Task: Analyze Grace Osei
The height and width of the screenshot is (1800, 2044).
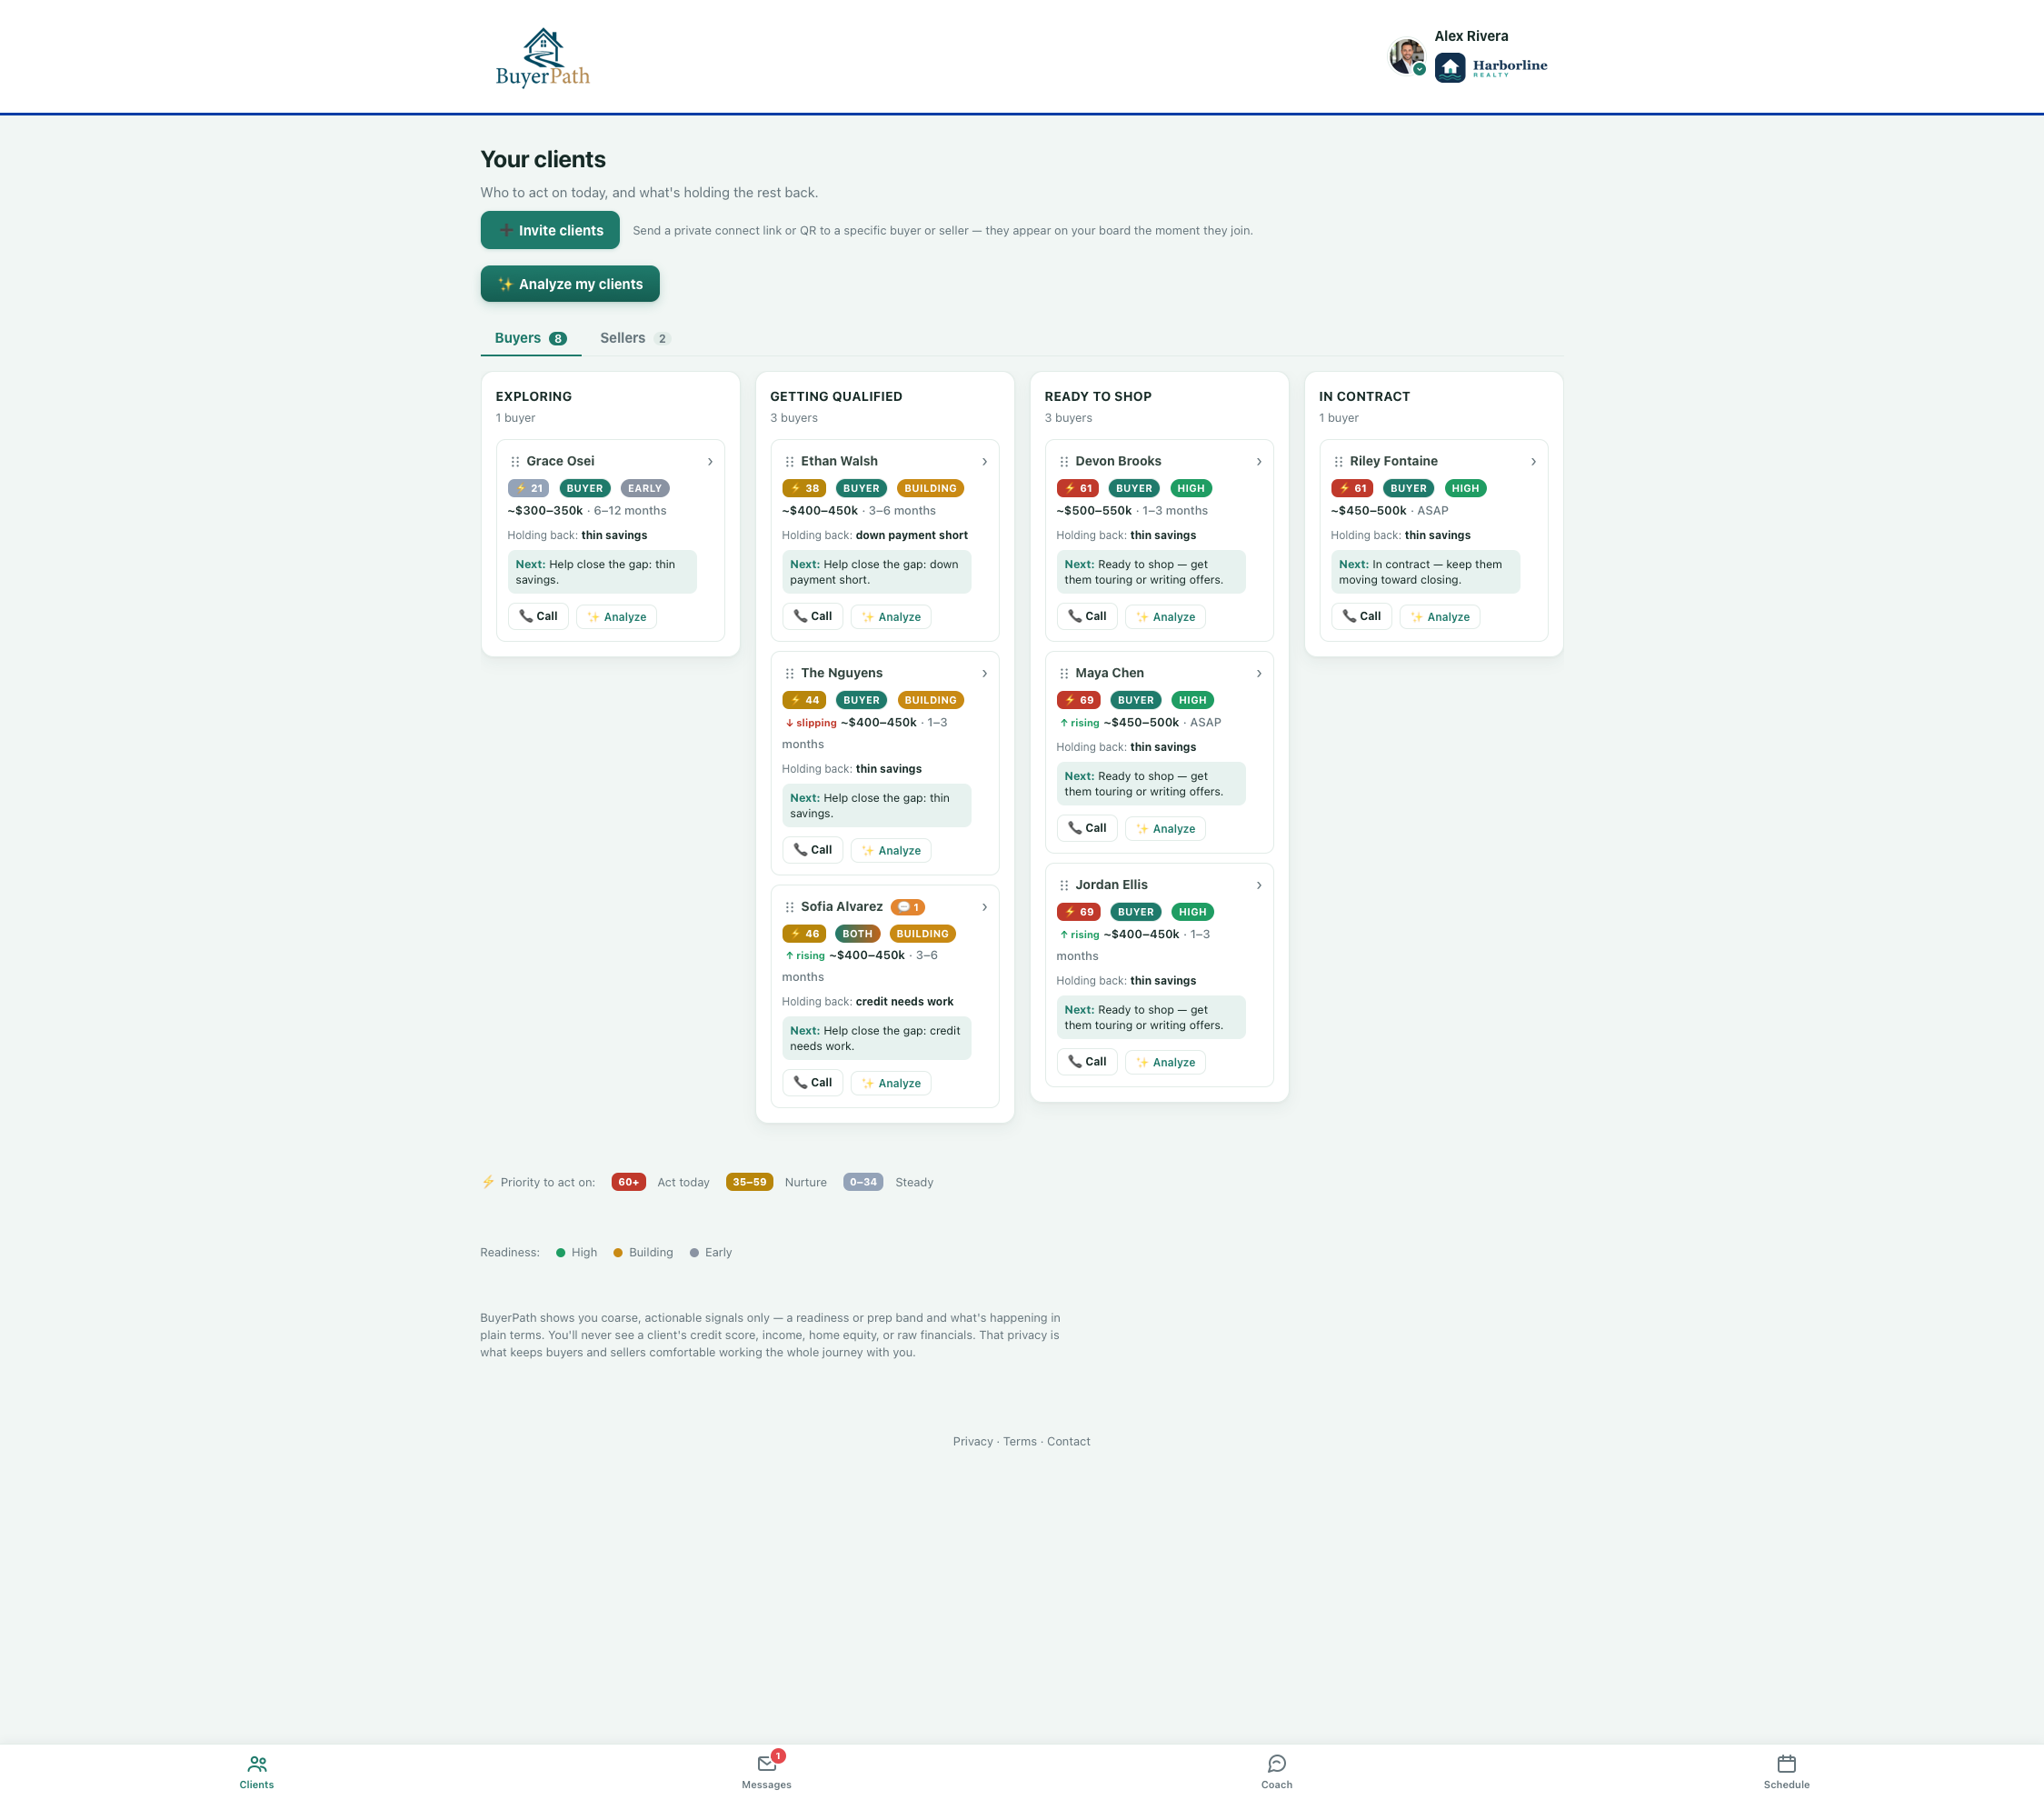Action: pyautogui.click(x=616, y=617)
